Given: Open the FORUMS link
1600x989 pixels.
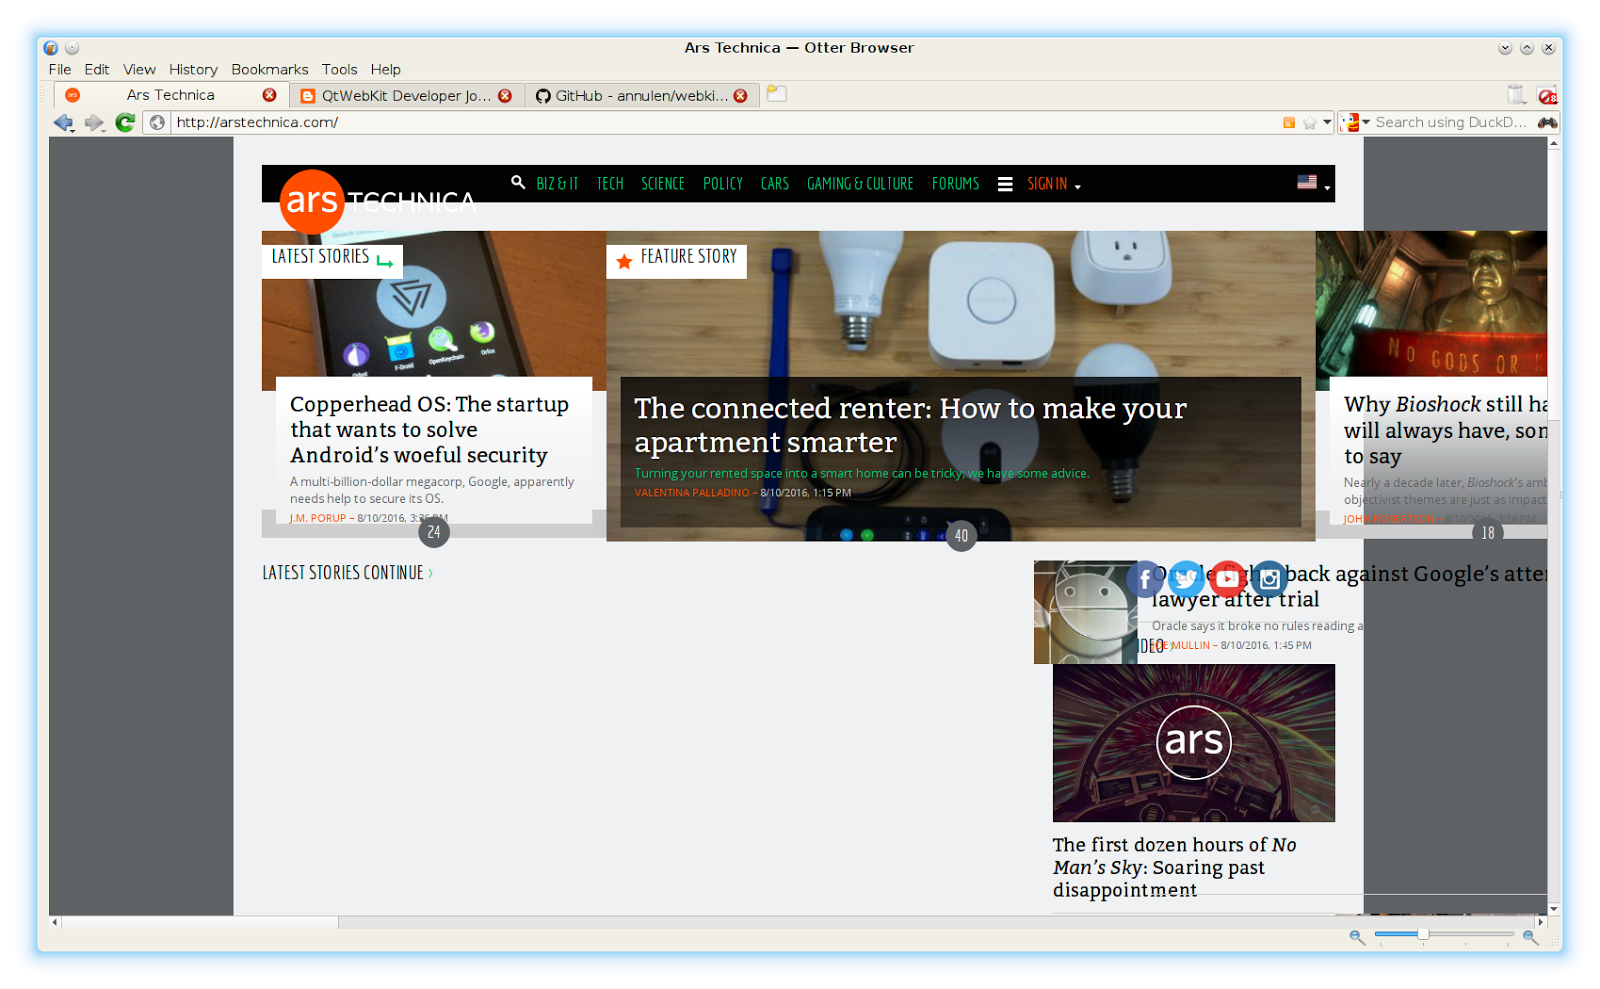Looking at the screenshot, I should click(x=956, y=184).
